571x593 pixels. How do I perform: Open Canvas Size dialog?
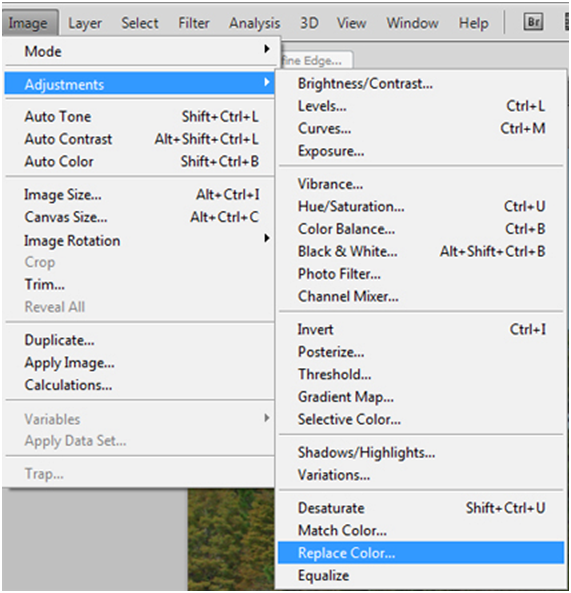coord(140,217)
